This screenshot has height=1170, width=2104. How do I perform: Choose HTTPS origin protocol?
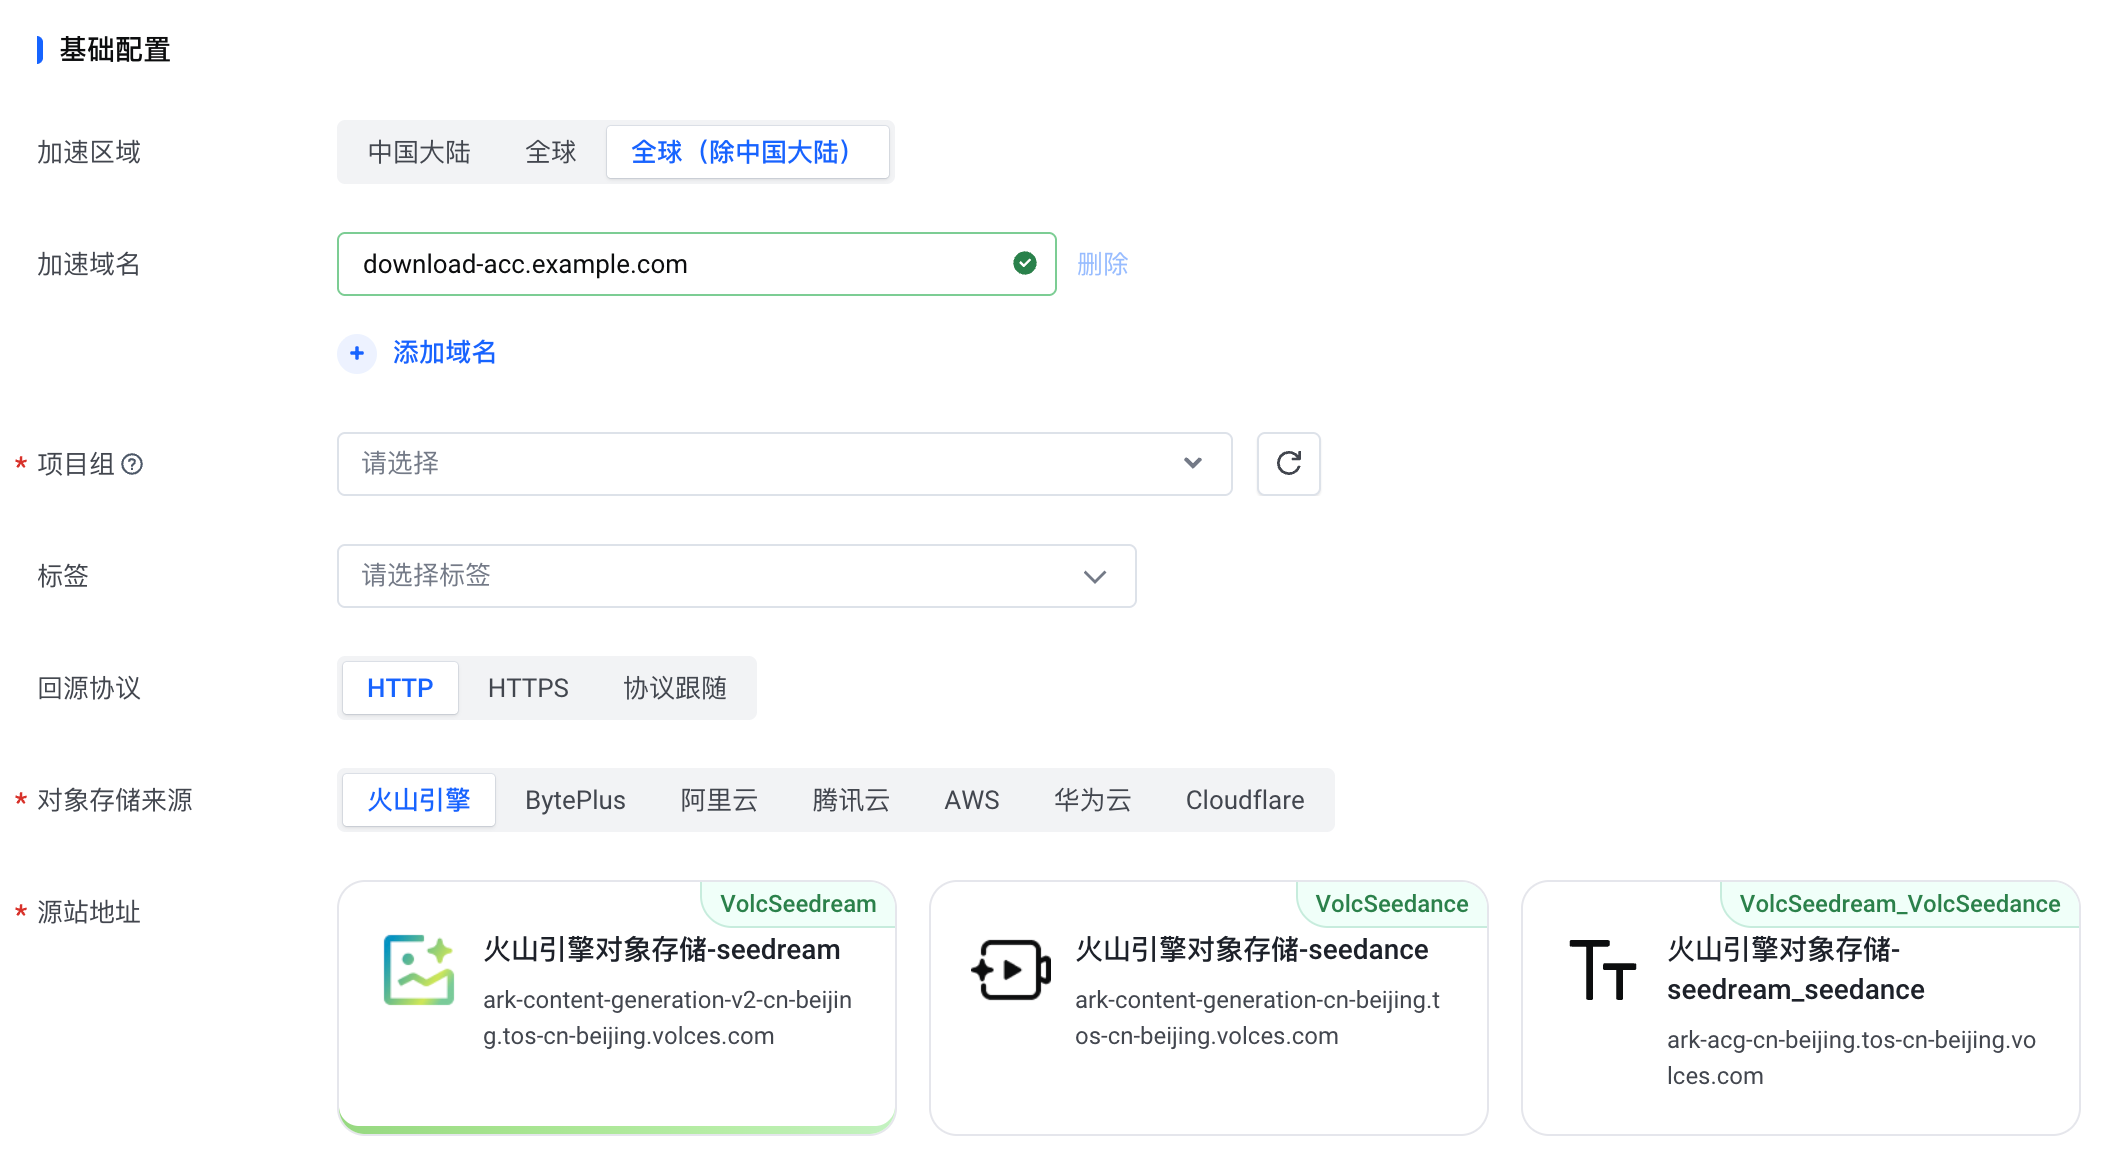coord(528,688)
